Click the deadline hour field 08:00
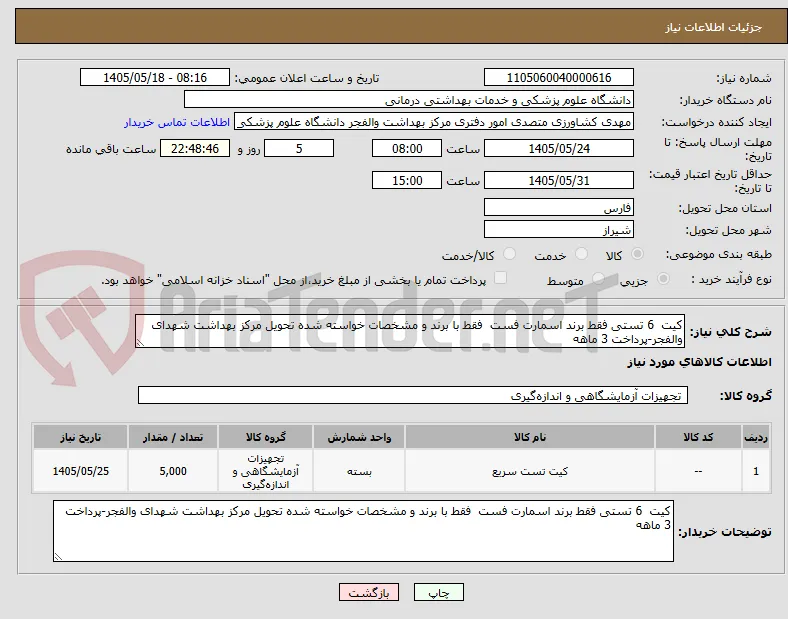Image resolution: width=788 pixels, height=619 pixels. (x=407, y=148)
